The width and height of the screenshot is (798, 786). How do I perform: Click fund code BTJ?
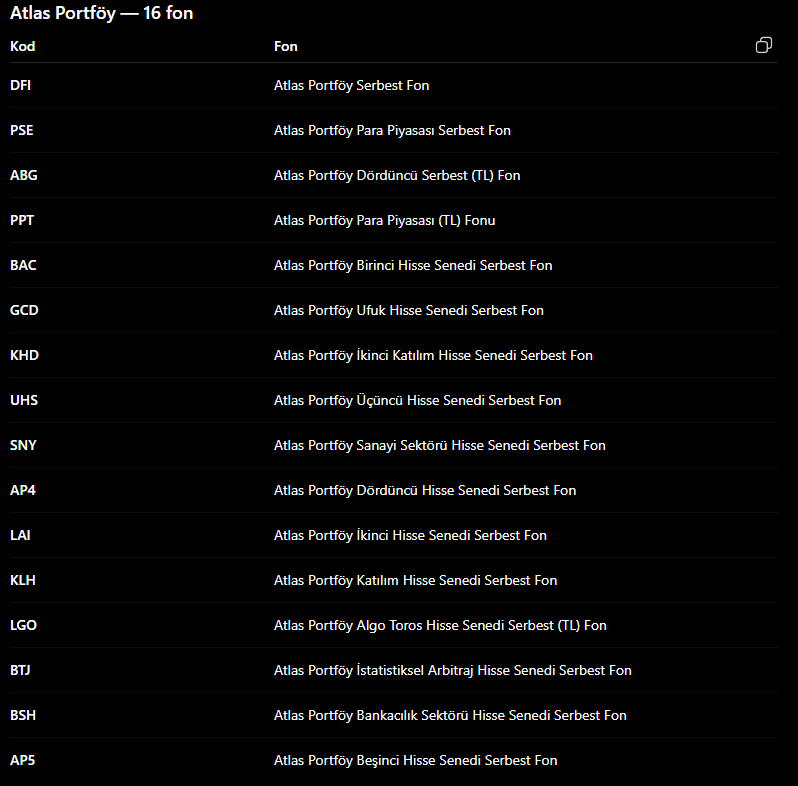click(20, 670)
